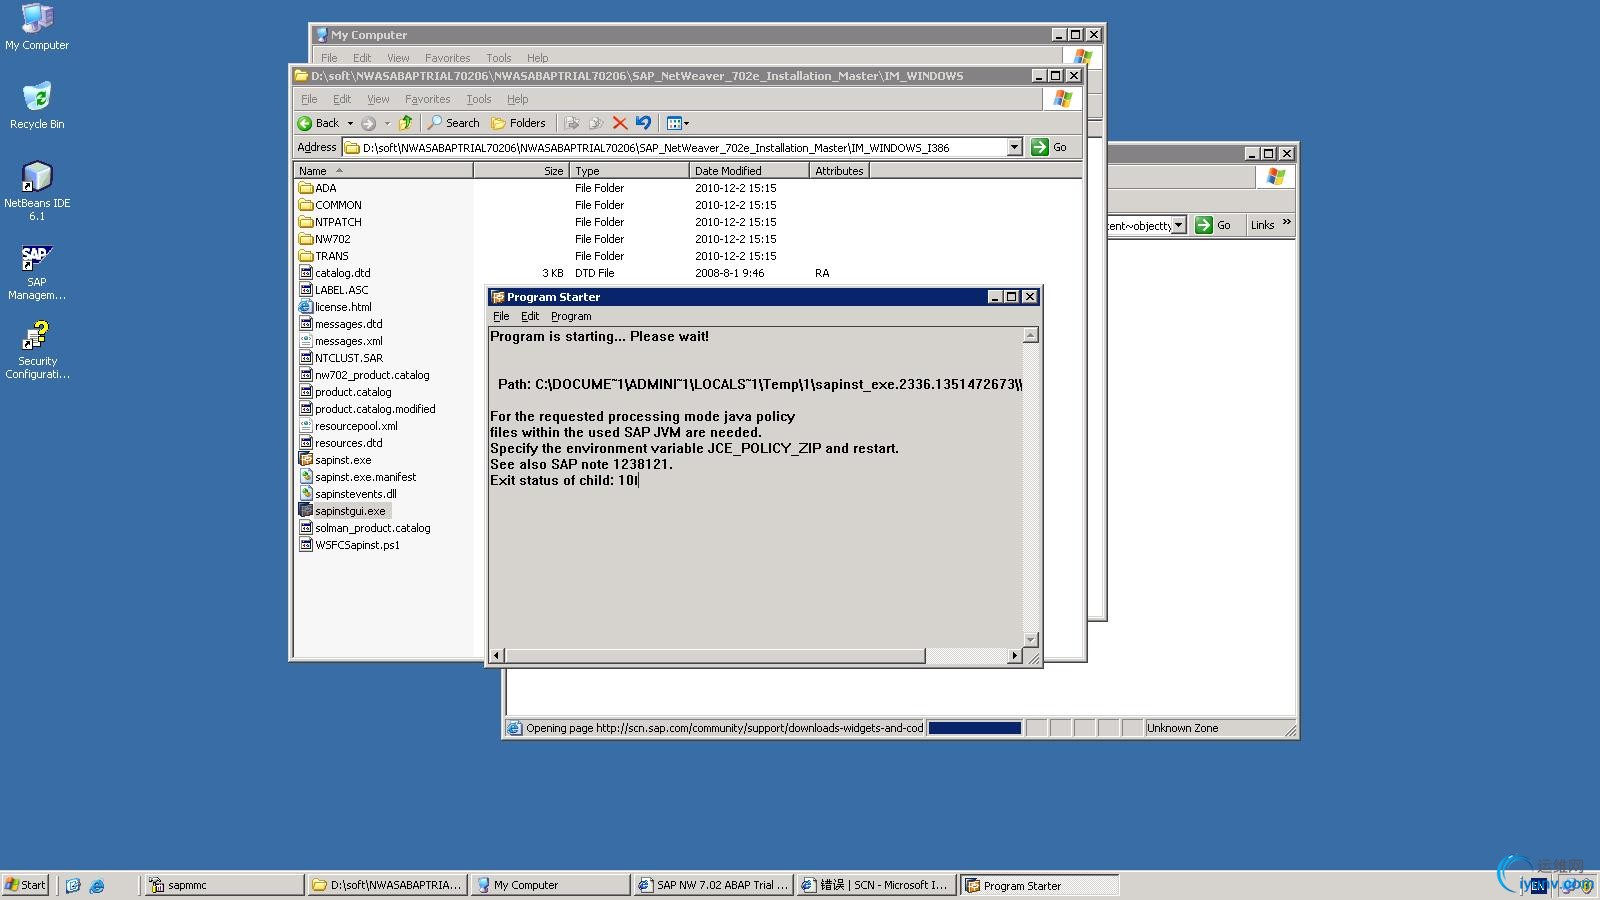1600x900 pixels.
Task: Click Links in the browser window toolbar
Action: [x=1262, y=225]
